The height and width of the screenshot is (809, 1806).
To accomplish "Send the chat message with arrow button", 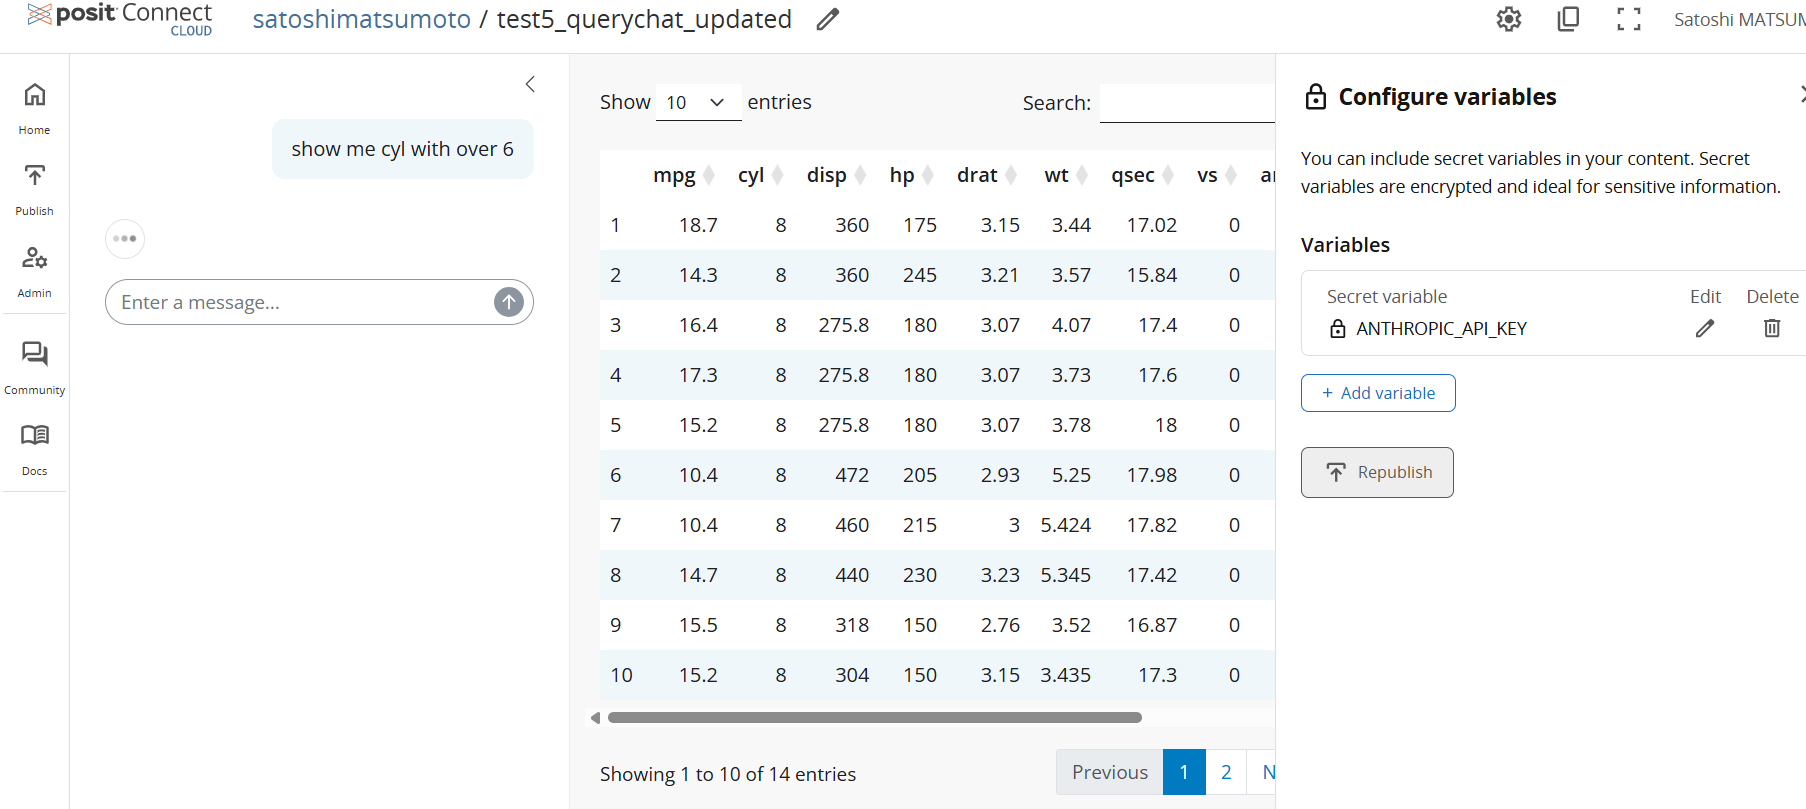I will tap(509, 302).
